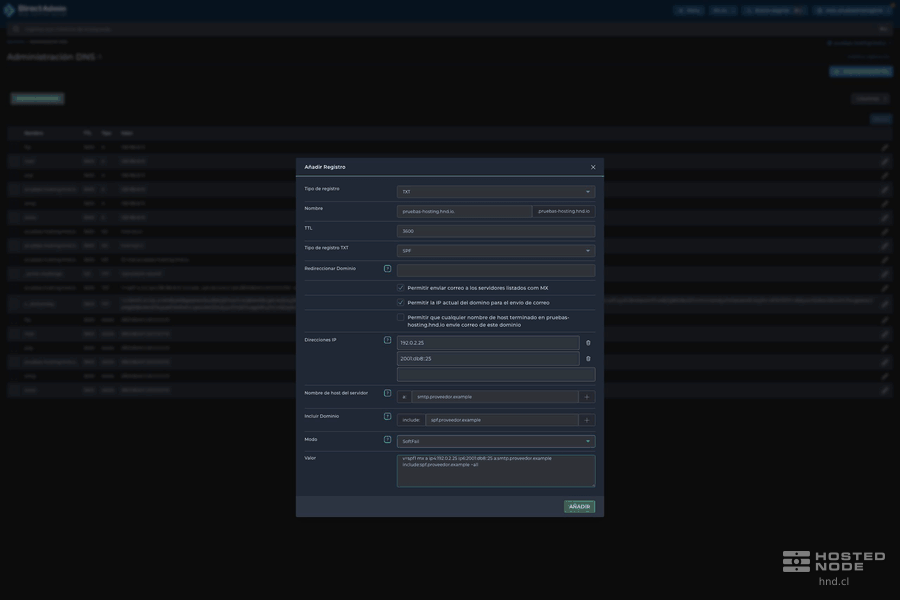Add another server hostname with plus
Viewport: 900px width, 600px height.
[587, 397]
